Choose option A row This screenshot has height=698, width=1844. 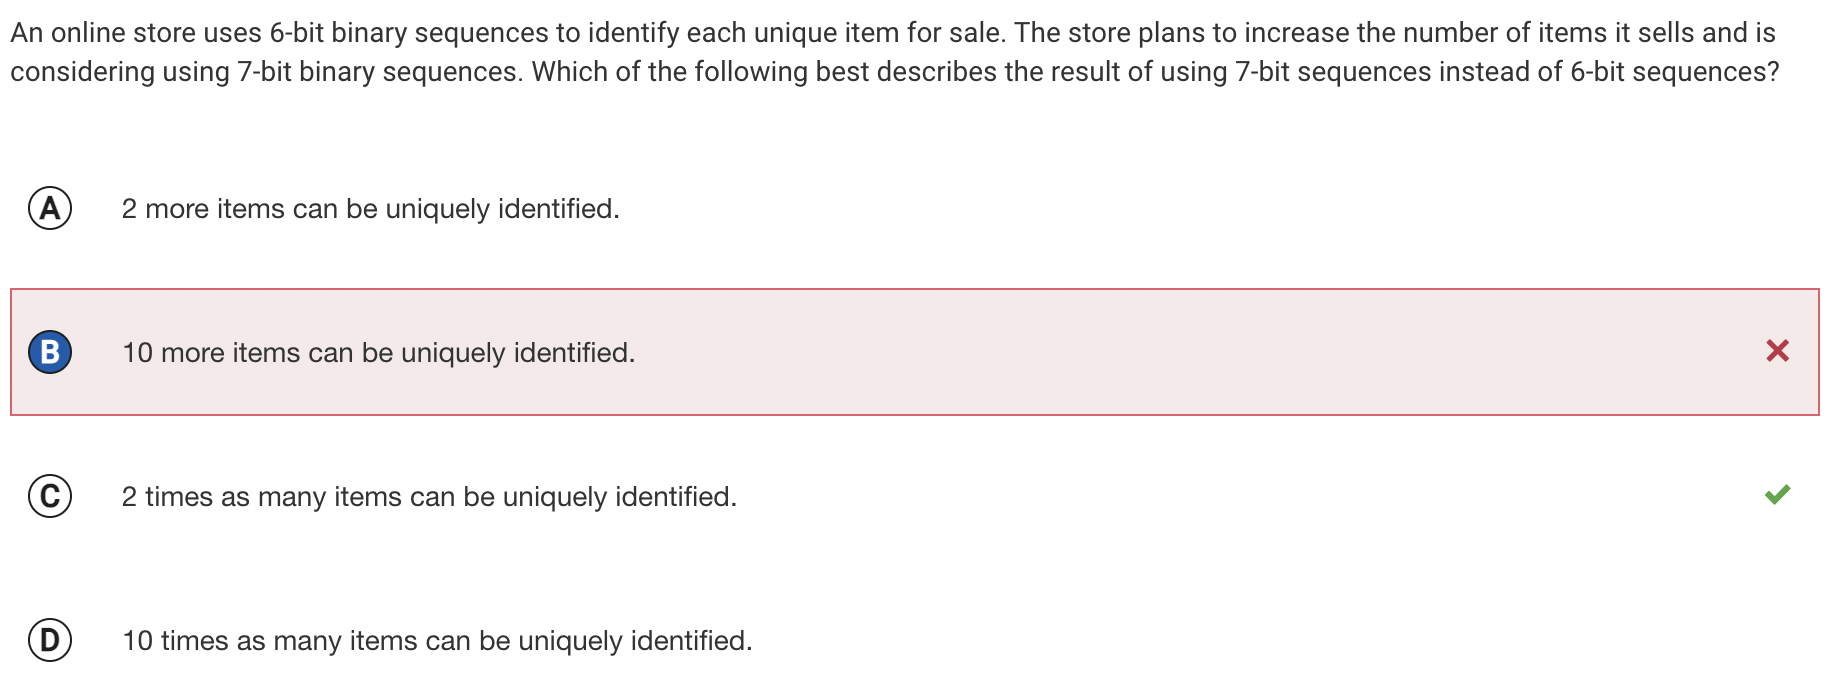tap(914, 208)
